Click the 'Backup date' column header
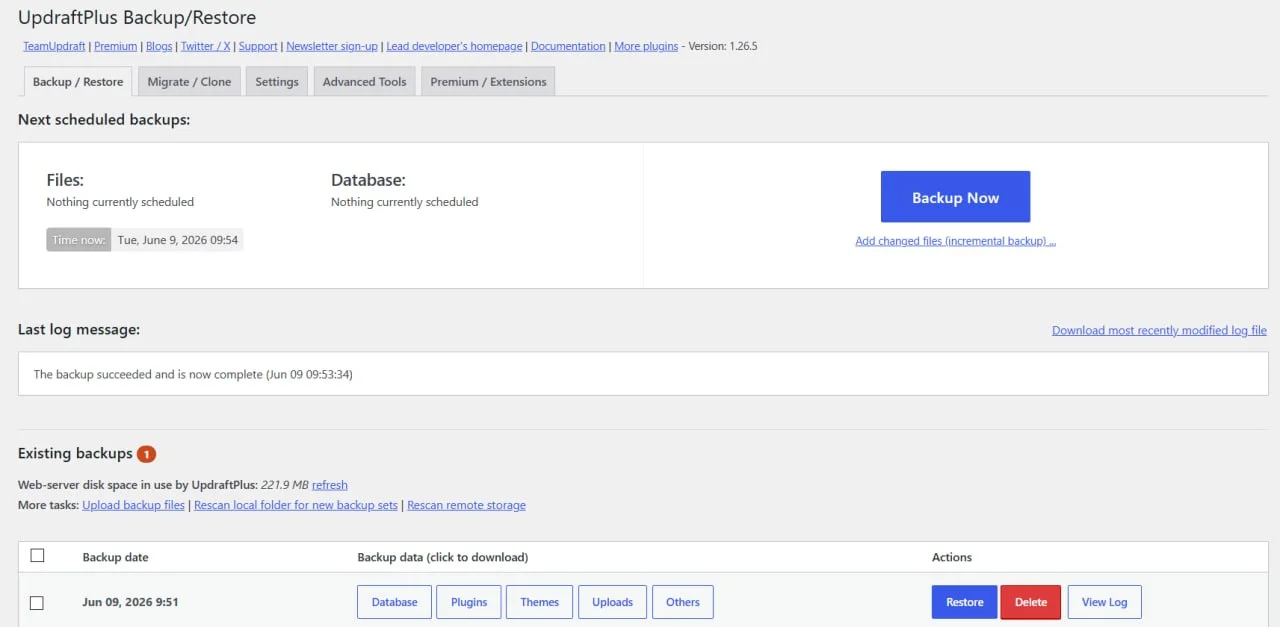The height and width of the screenshot is (627, 1280). [115, 557]
